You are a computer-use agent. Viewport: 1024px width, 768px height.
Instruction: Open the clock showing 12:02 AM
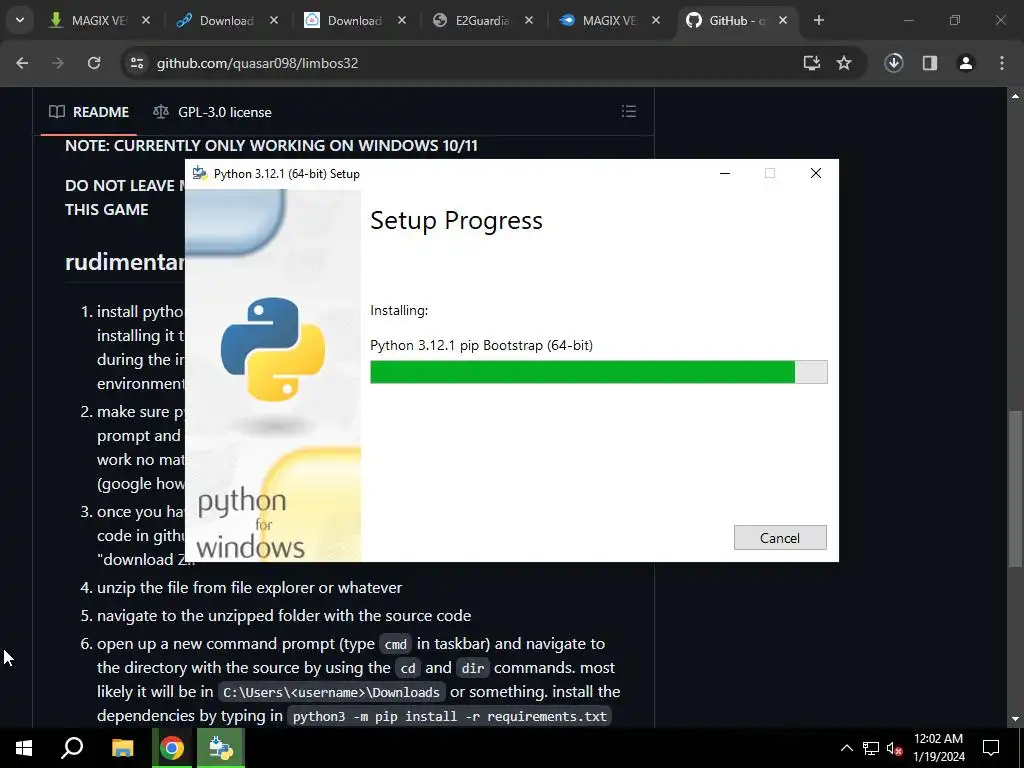point(938,748)
